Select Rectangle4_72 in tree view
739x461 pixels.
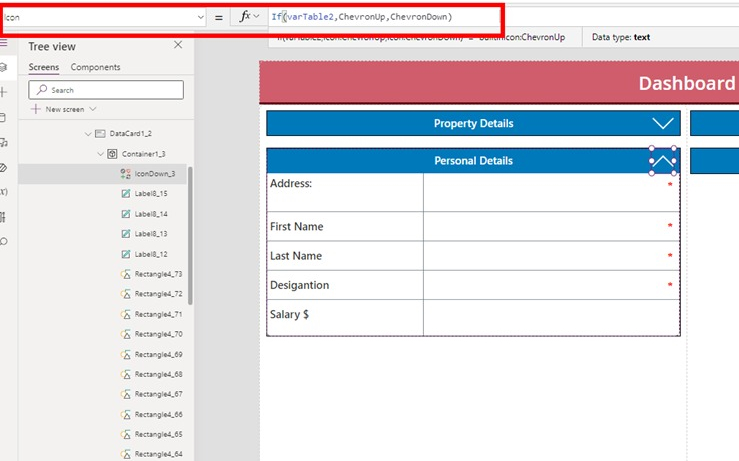tap(158, 294)
